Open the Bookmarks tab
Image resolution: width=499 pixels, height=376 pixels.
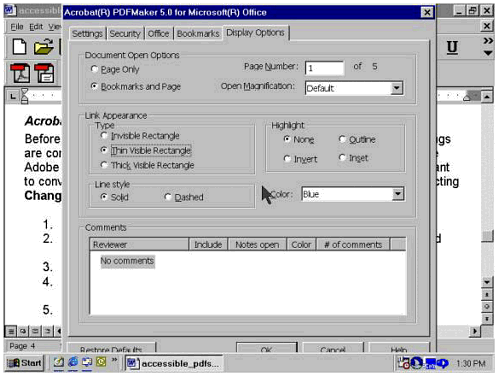coord(198,34)
